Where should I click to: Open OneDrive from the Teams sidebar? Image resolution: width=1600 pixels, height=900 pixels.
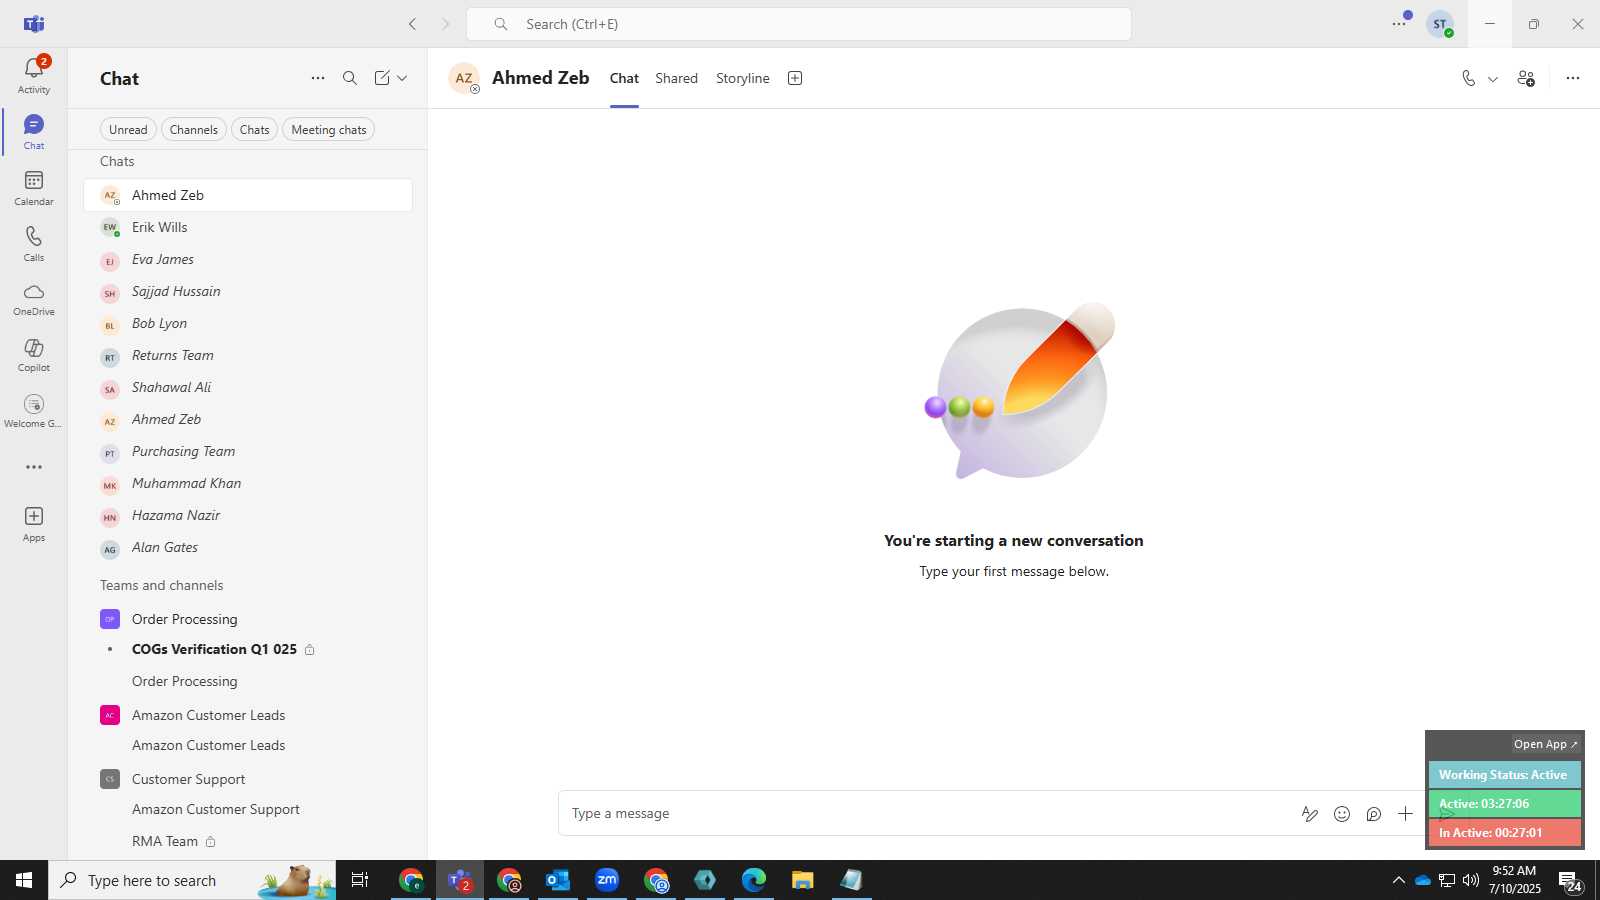tap(34, 299)
